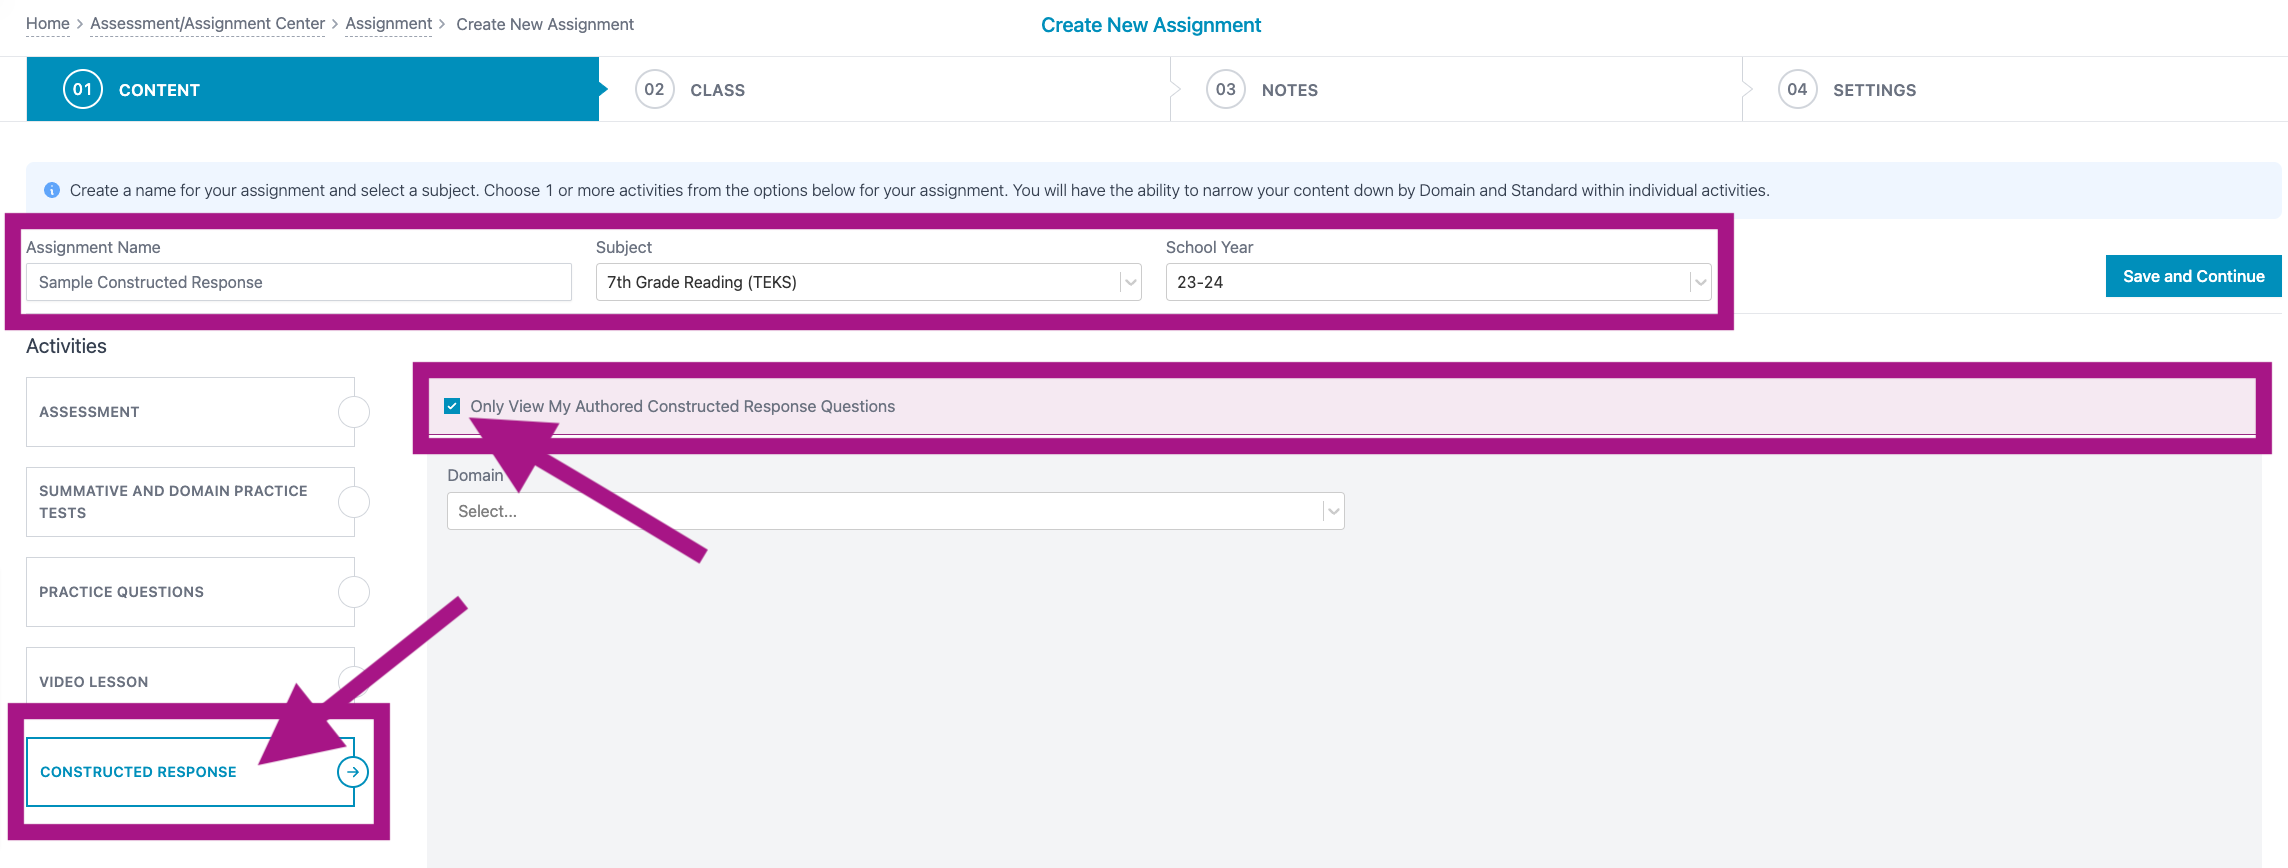The image size is (2288, 868).
Task: Choose Summative and Domain Practice Tests card
Action: (x=190, y=502)
